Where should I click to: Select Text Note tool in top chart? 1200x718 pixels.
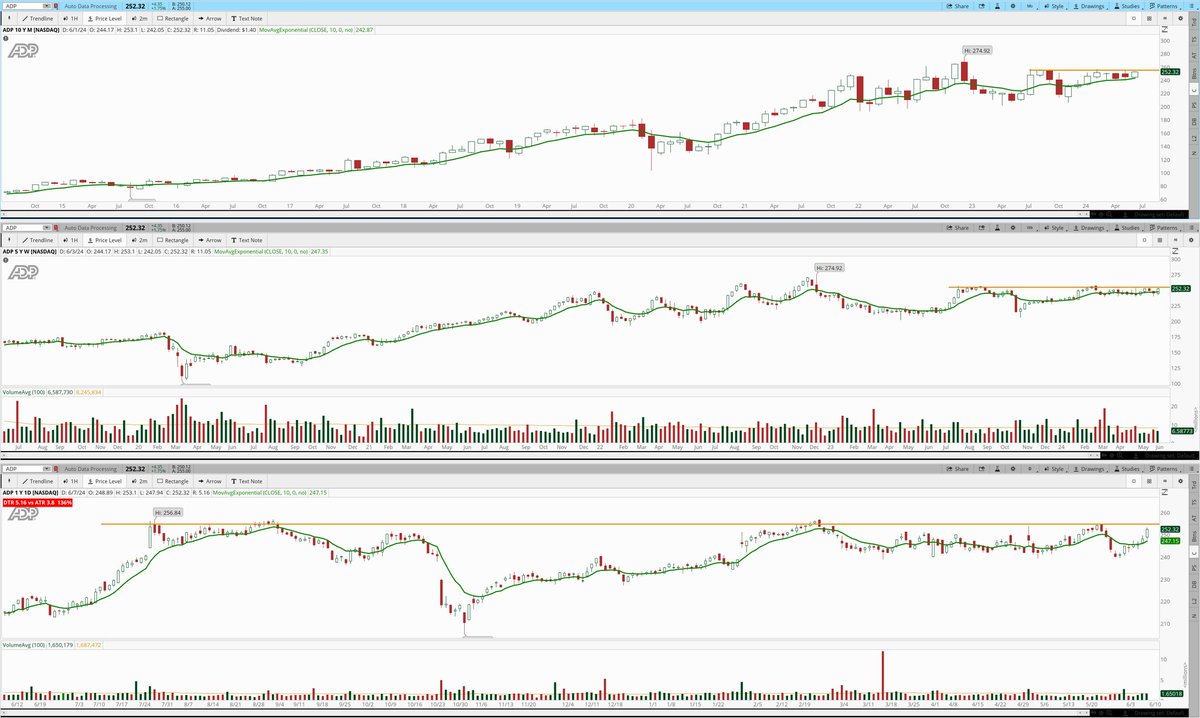click(x=246, y=18)
